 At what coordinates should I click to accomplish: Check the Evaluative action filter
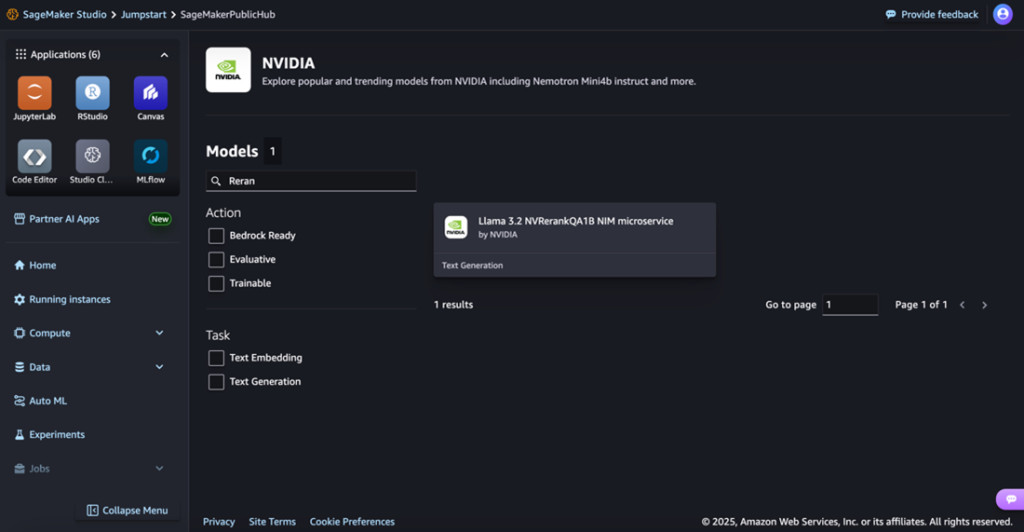[x=216, y=260]
